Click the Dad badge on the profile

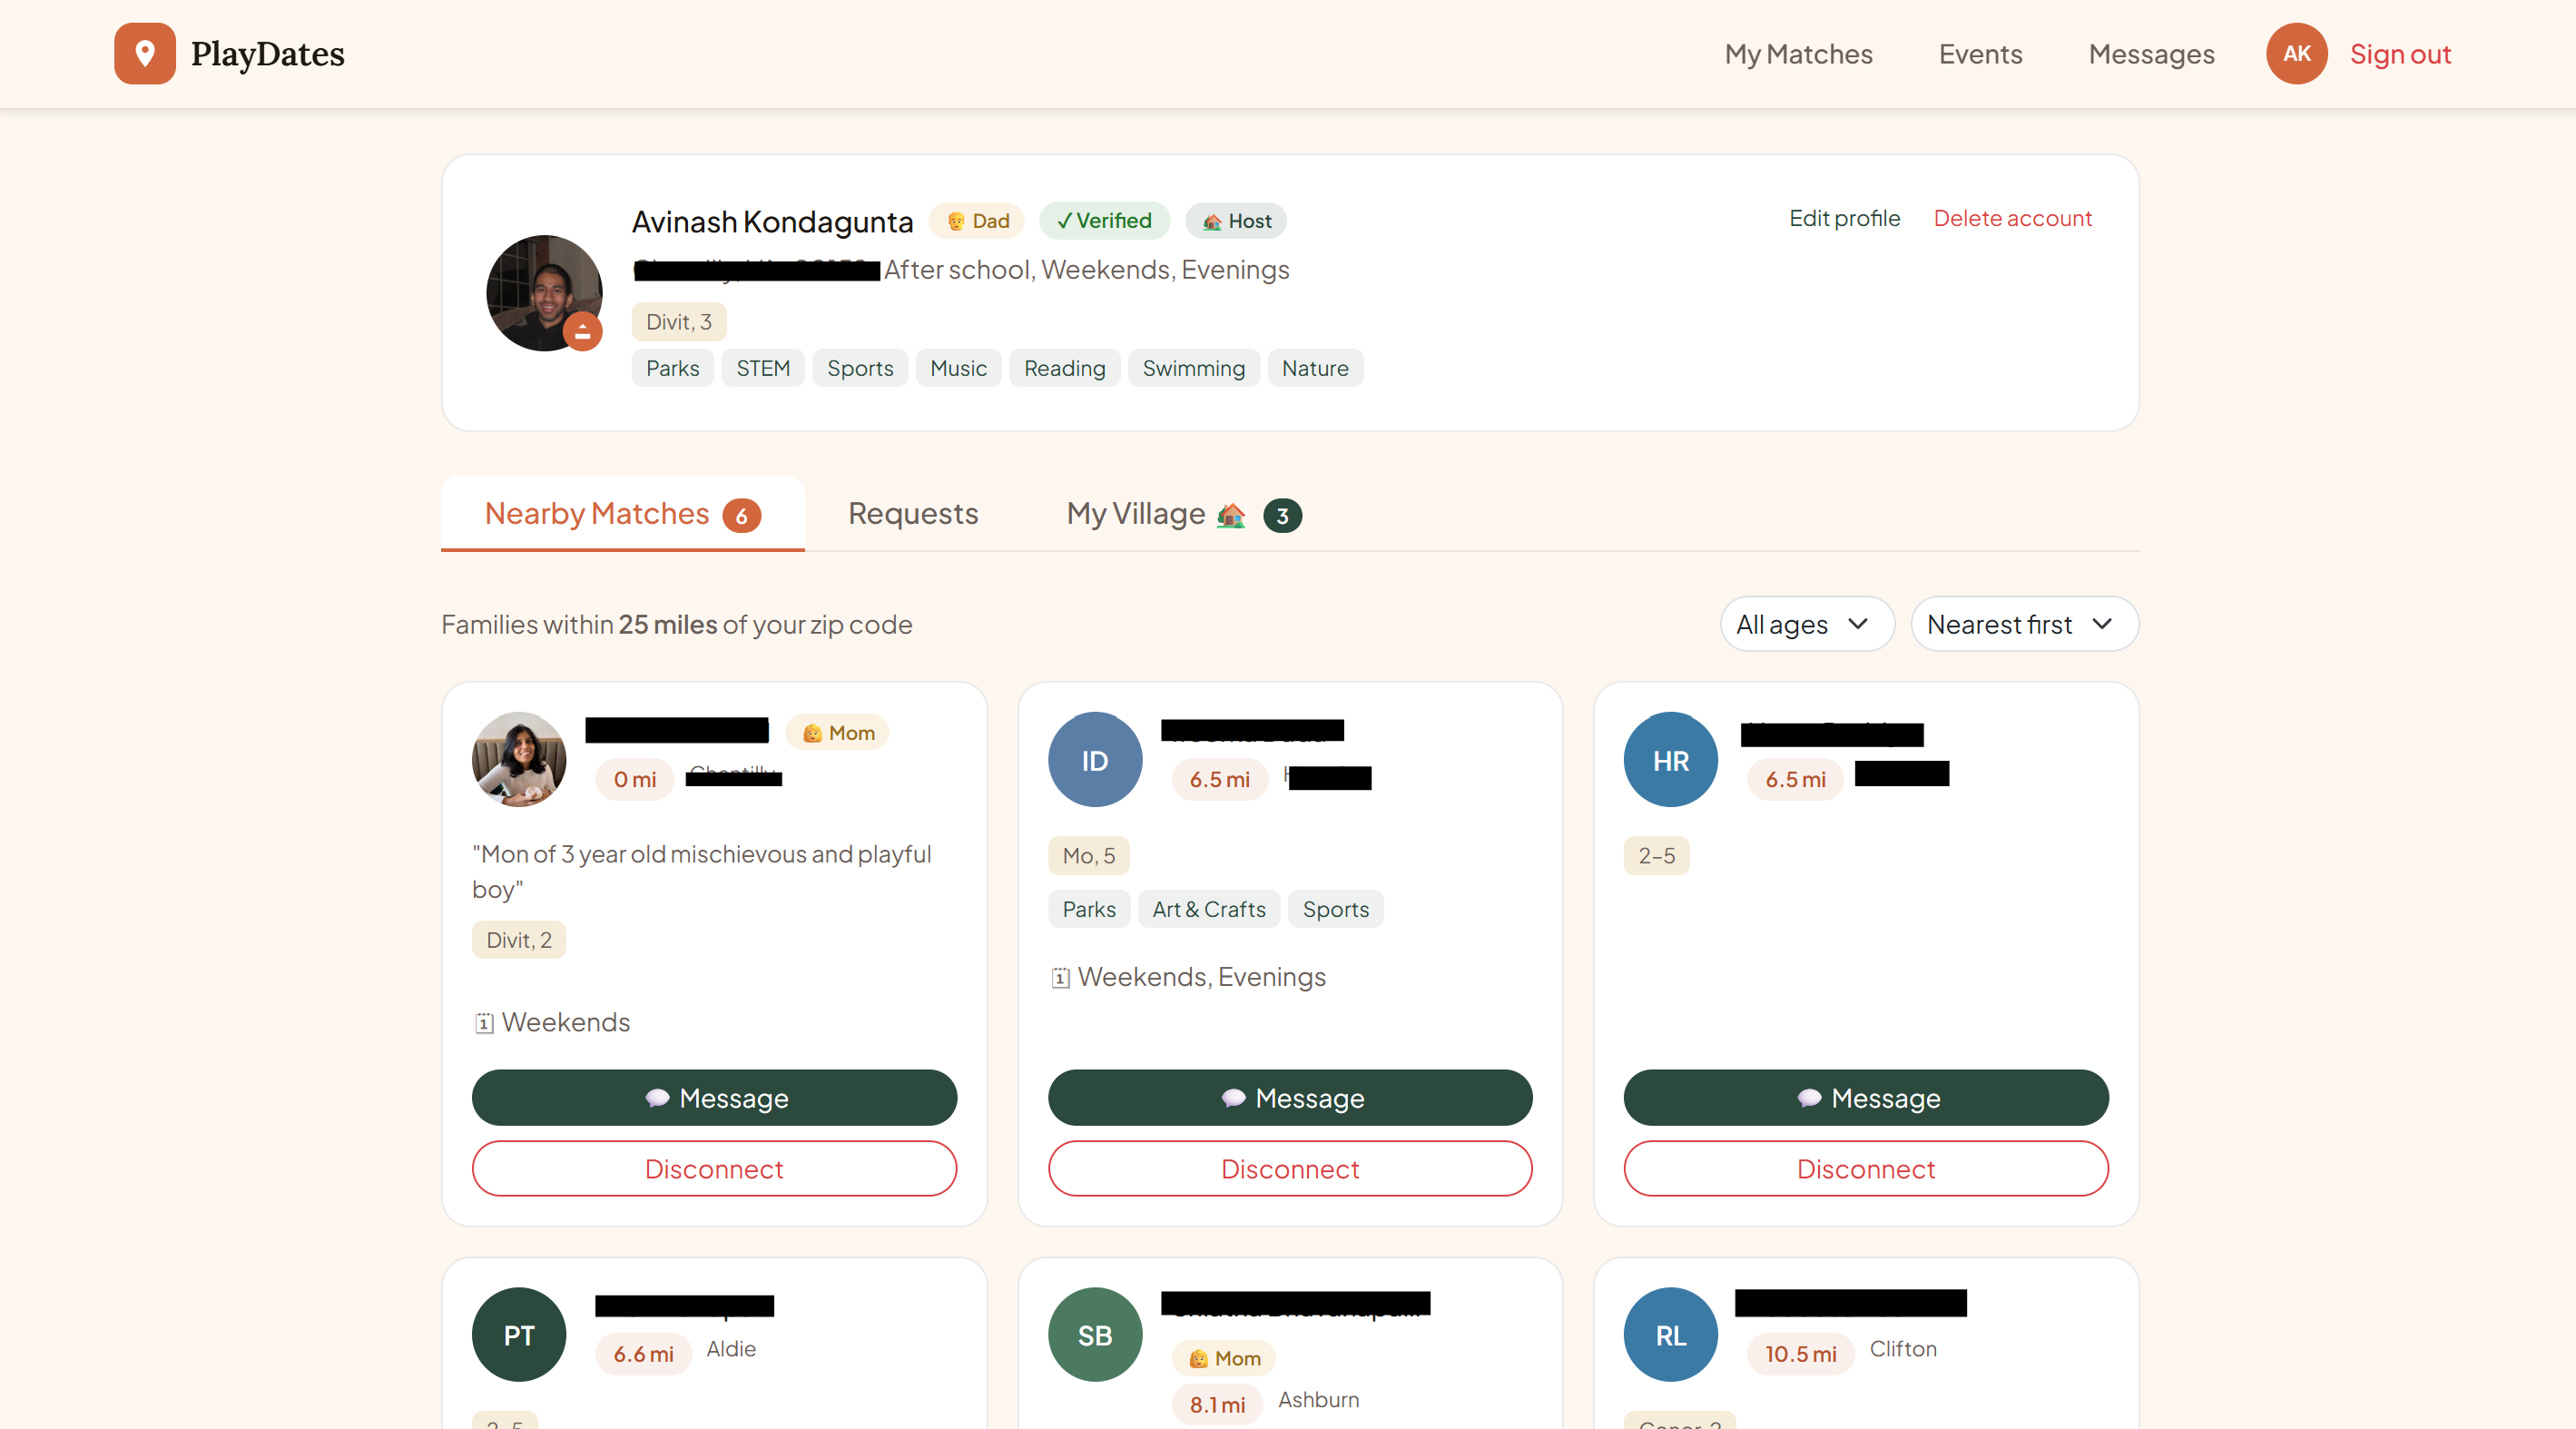point(977,220)
